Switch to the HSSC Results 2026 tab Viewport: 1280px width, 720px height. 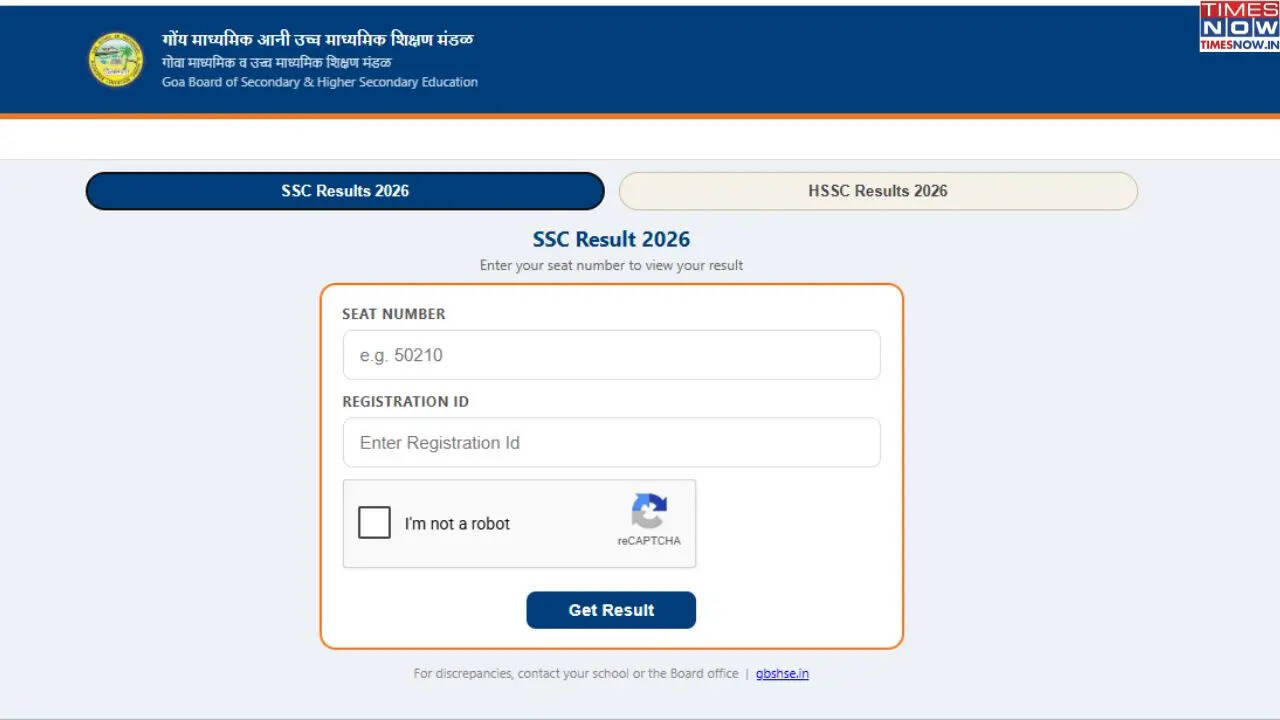pos(877,191)
